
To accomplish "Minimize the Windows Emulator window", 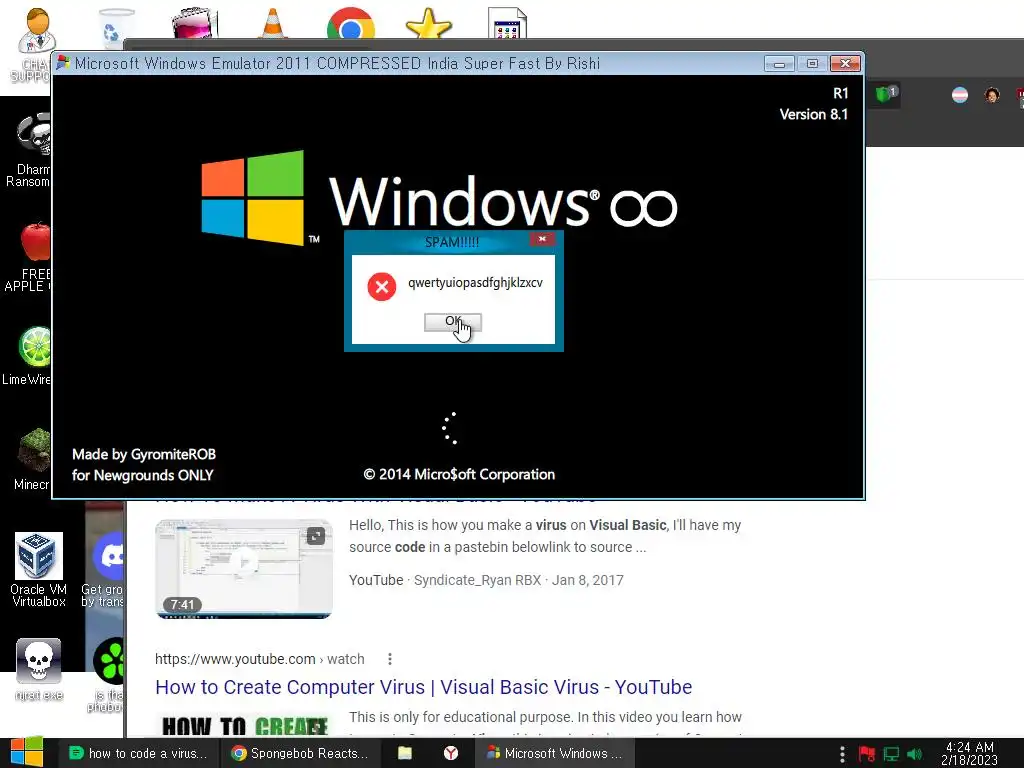I will [779, 63].
